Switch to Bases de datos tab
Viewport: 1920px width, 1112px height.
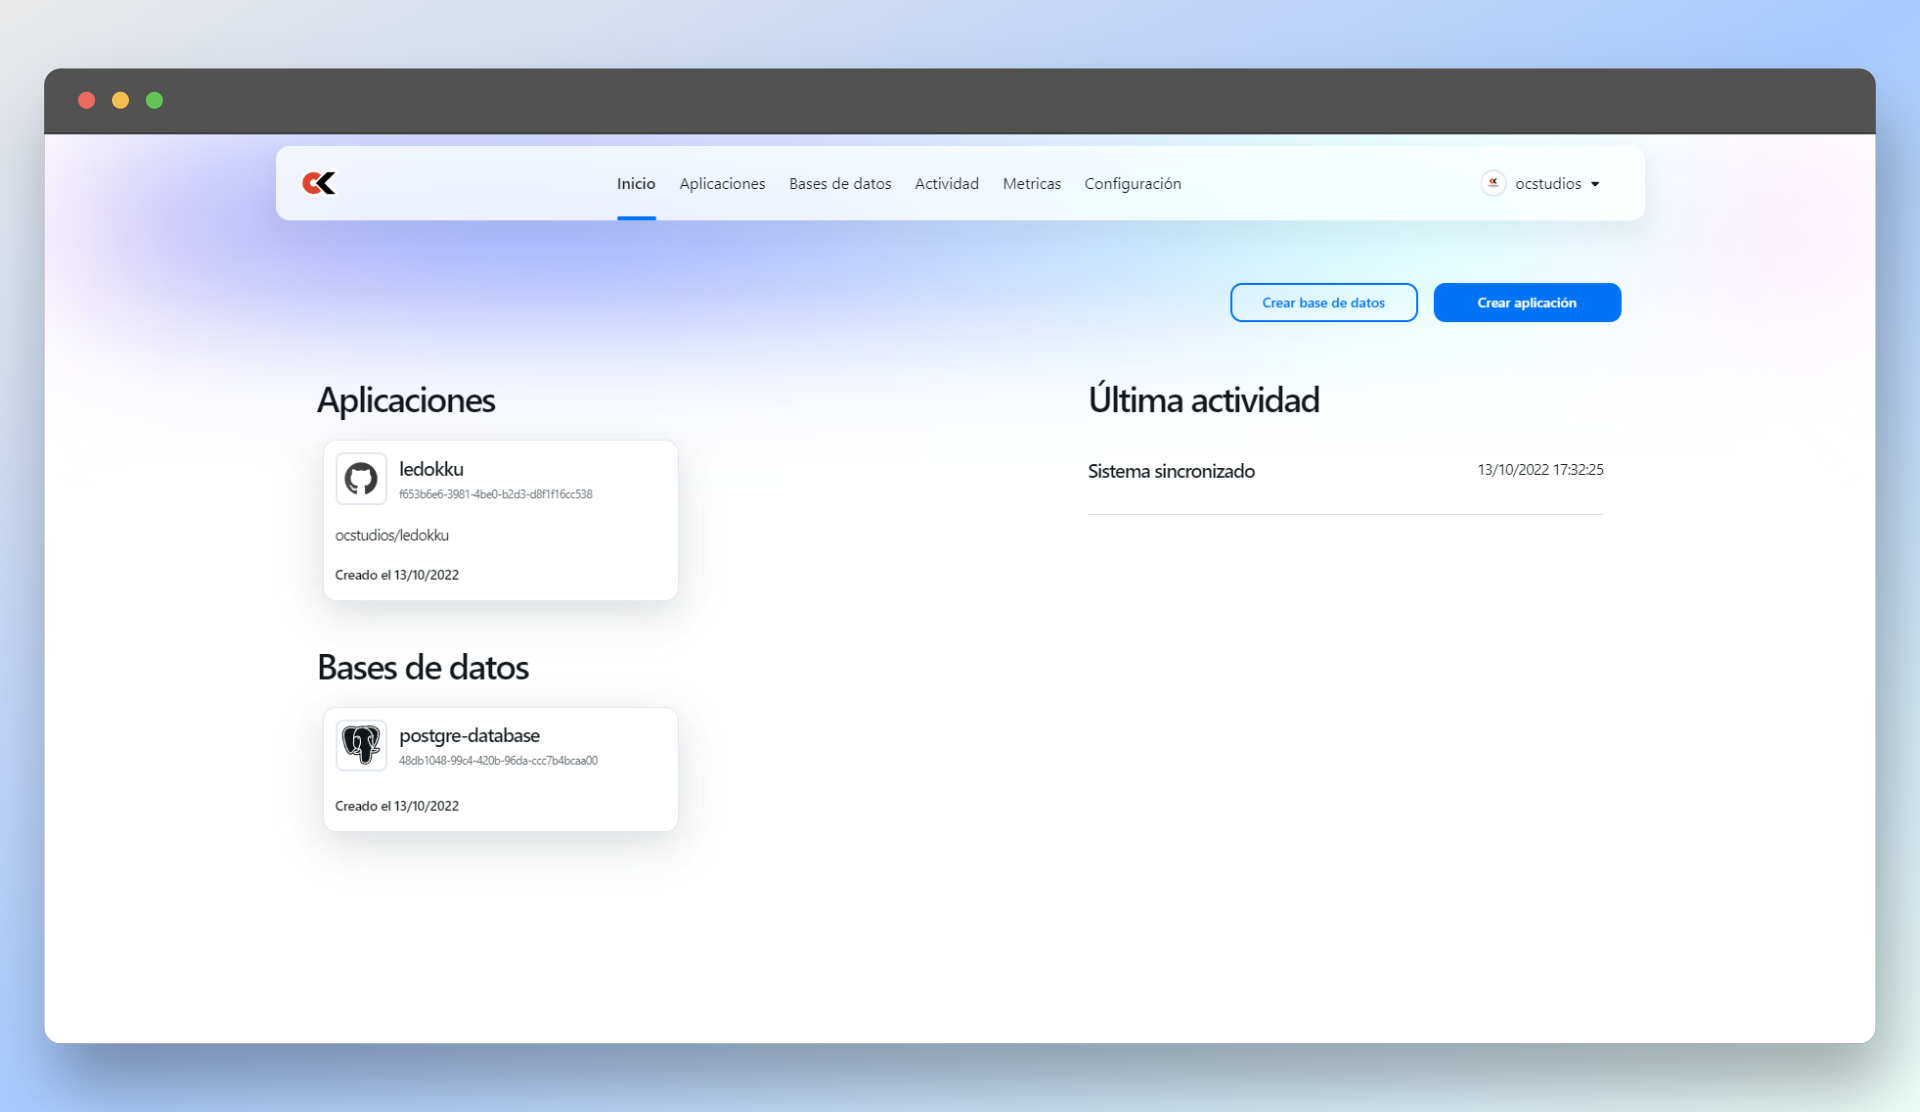pyautogui.click(x=840, y=184)
